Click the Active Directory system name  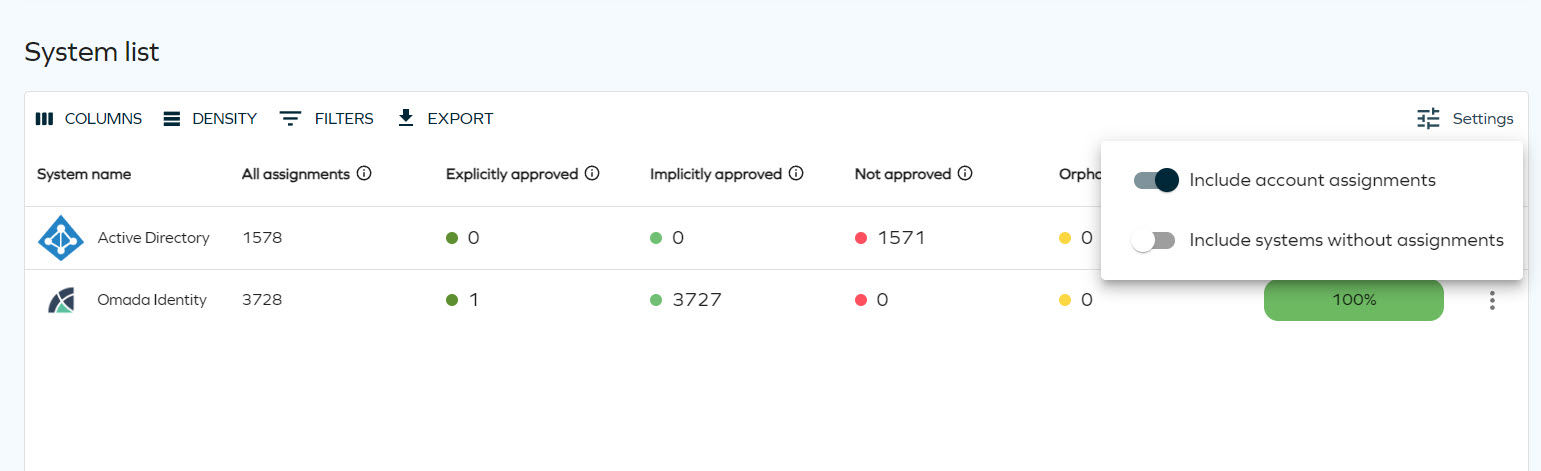(x=153, y=238)
